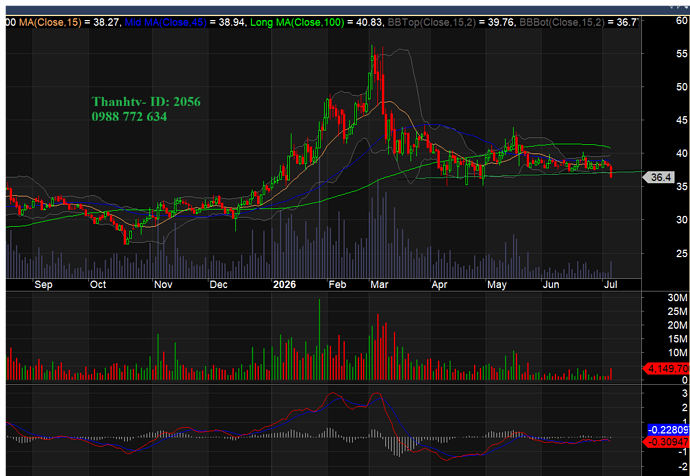Image resolution: width=690 pixels, height=476 pixels.
Task: Click the 36.4 current price tag
Action: point(659,177)
